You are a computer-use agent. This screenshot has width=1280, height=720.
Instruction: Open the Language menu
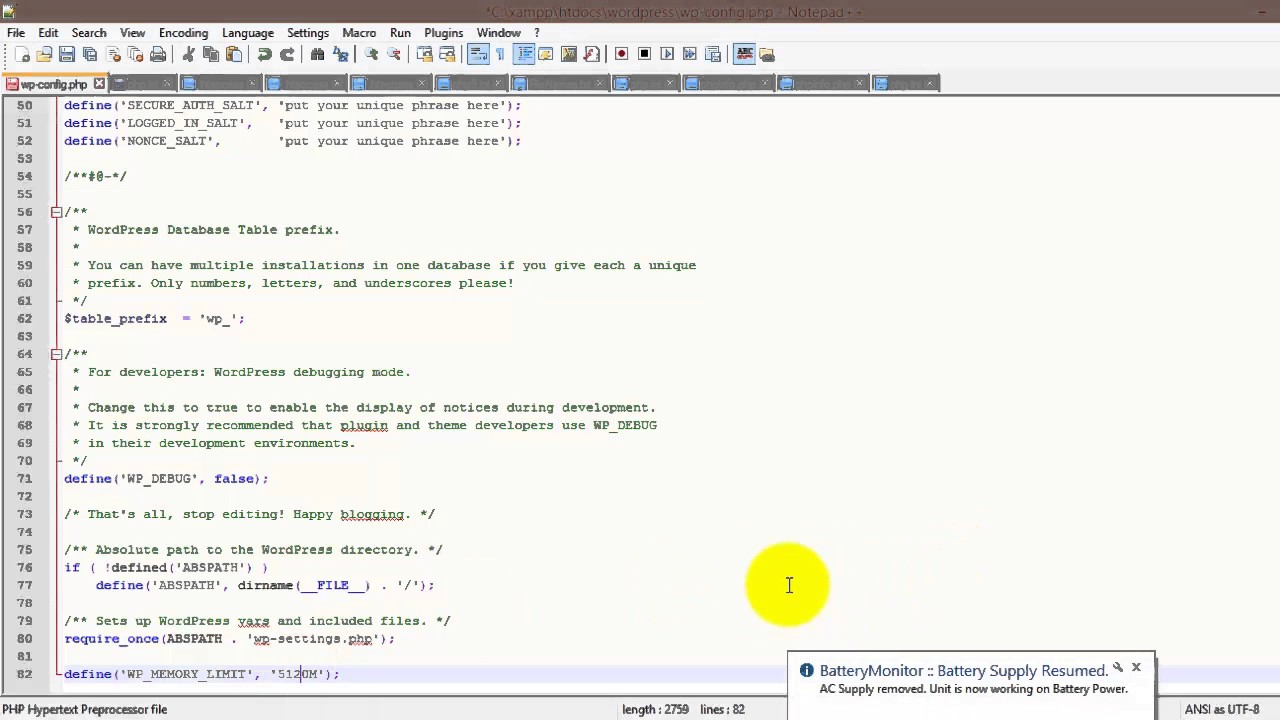pos(247,33)
